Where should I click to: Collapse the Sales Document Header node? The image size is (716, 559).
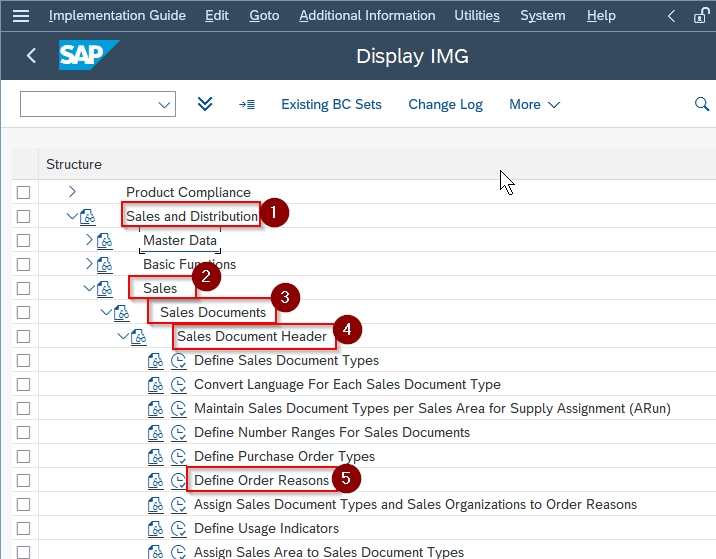click(123, 336)
